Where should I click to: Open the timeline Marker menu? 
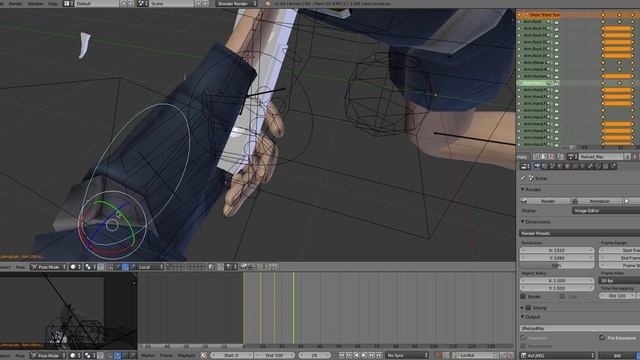[148, 356]
